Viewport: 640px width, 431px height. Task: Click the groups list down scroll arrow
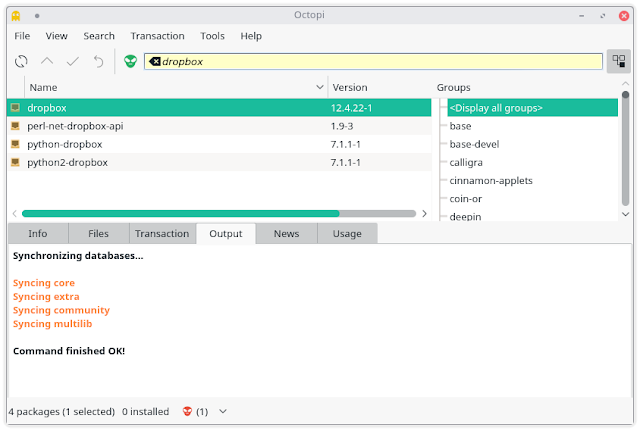click(625, 214)
